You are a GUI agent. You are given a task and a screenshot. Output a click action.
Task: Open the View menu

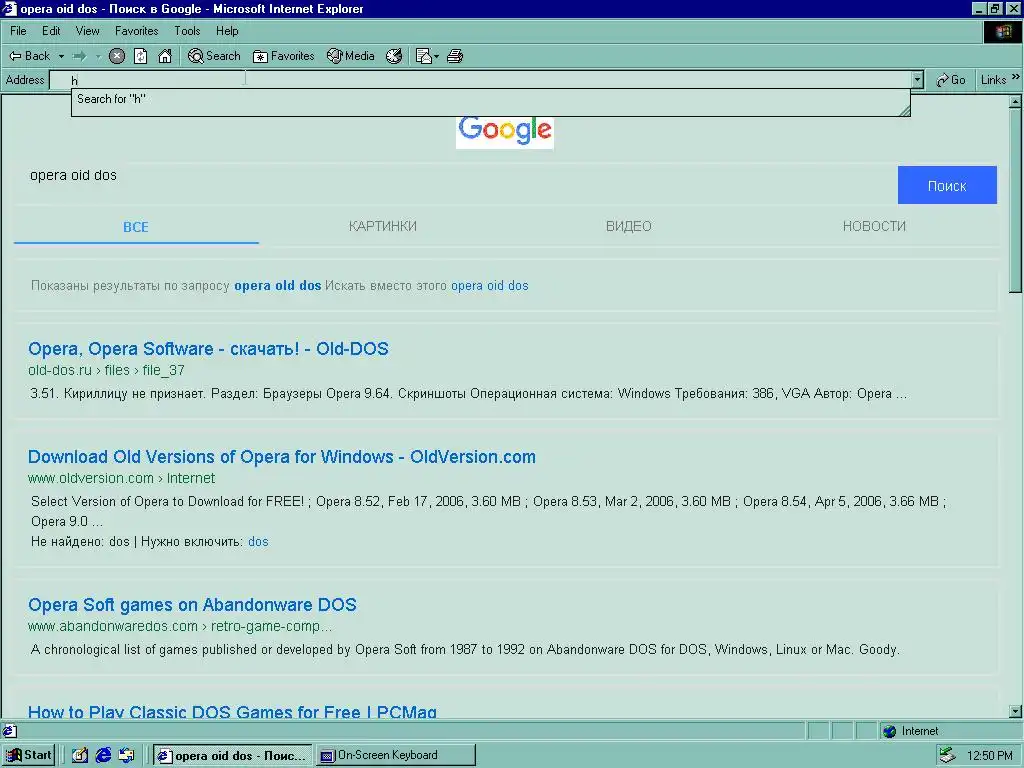tap(88, 31)
